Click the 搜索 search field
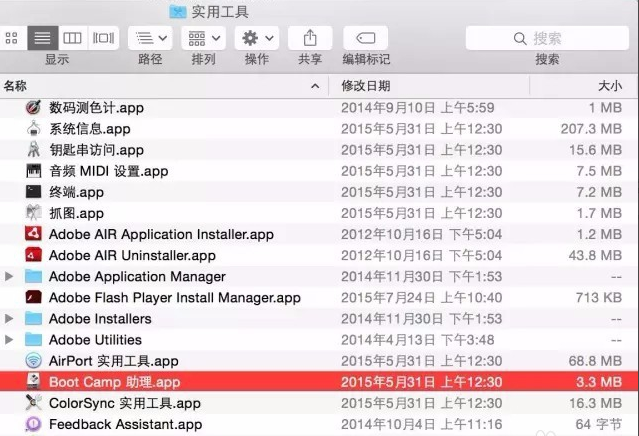Screen dimensions: 639x436 click(x=546, y=38)
